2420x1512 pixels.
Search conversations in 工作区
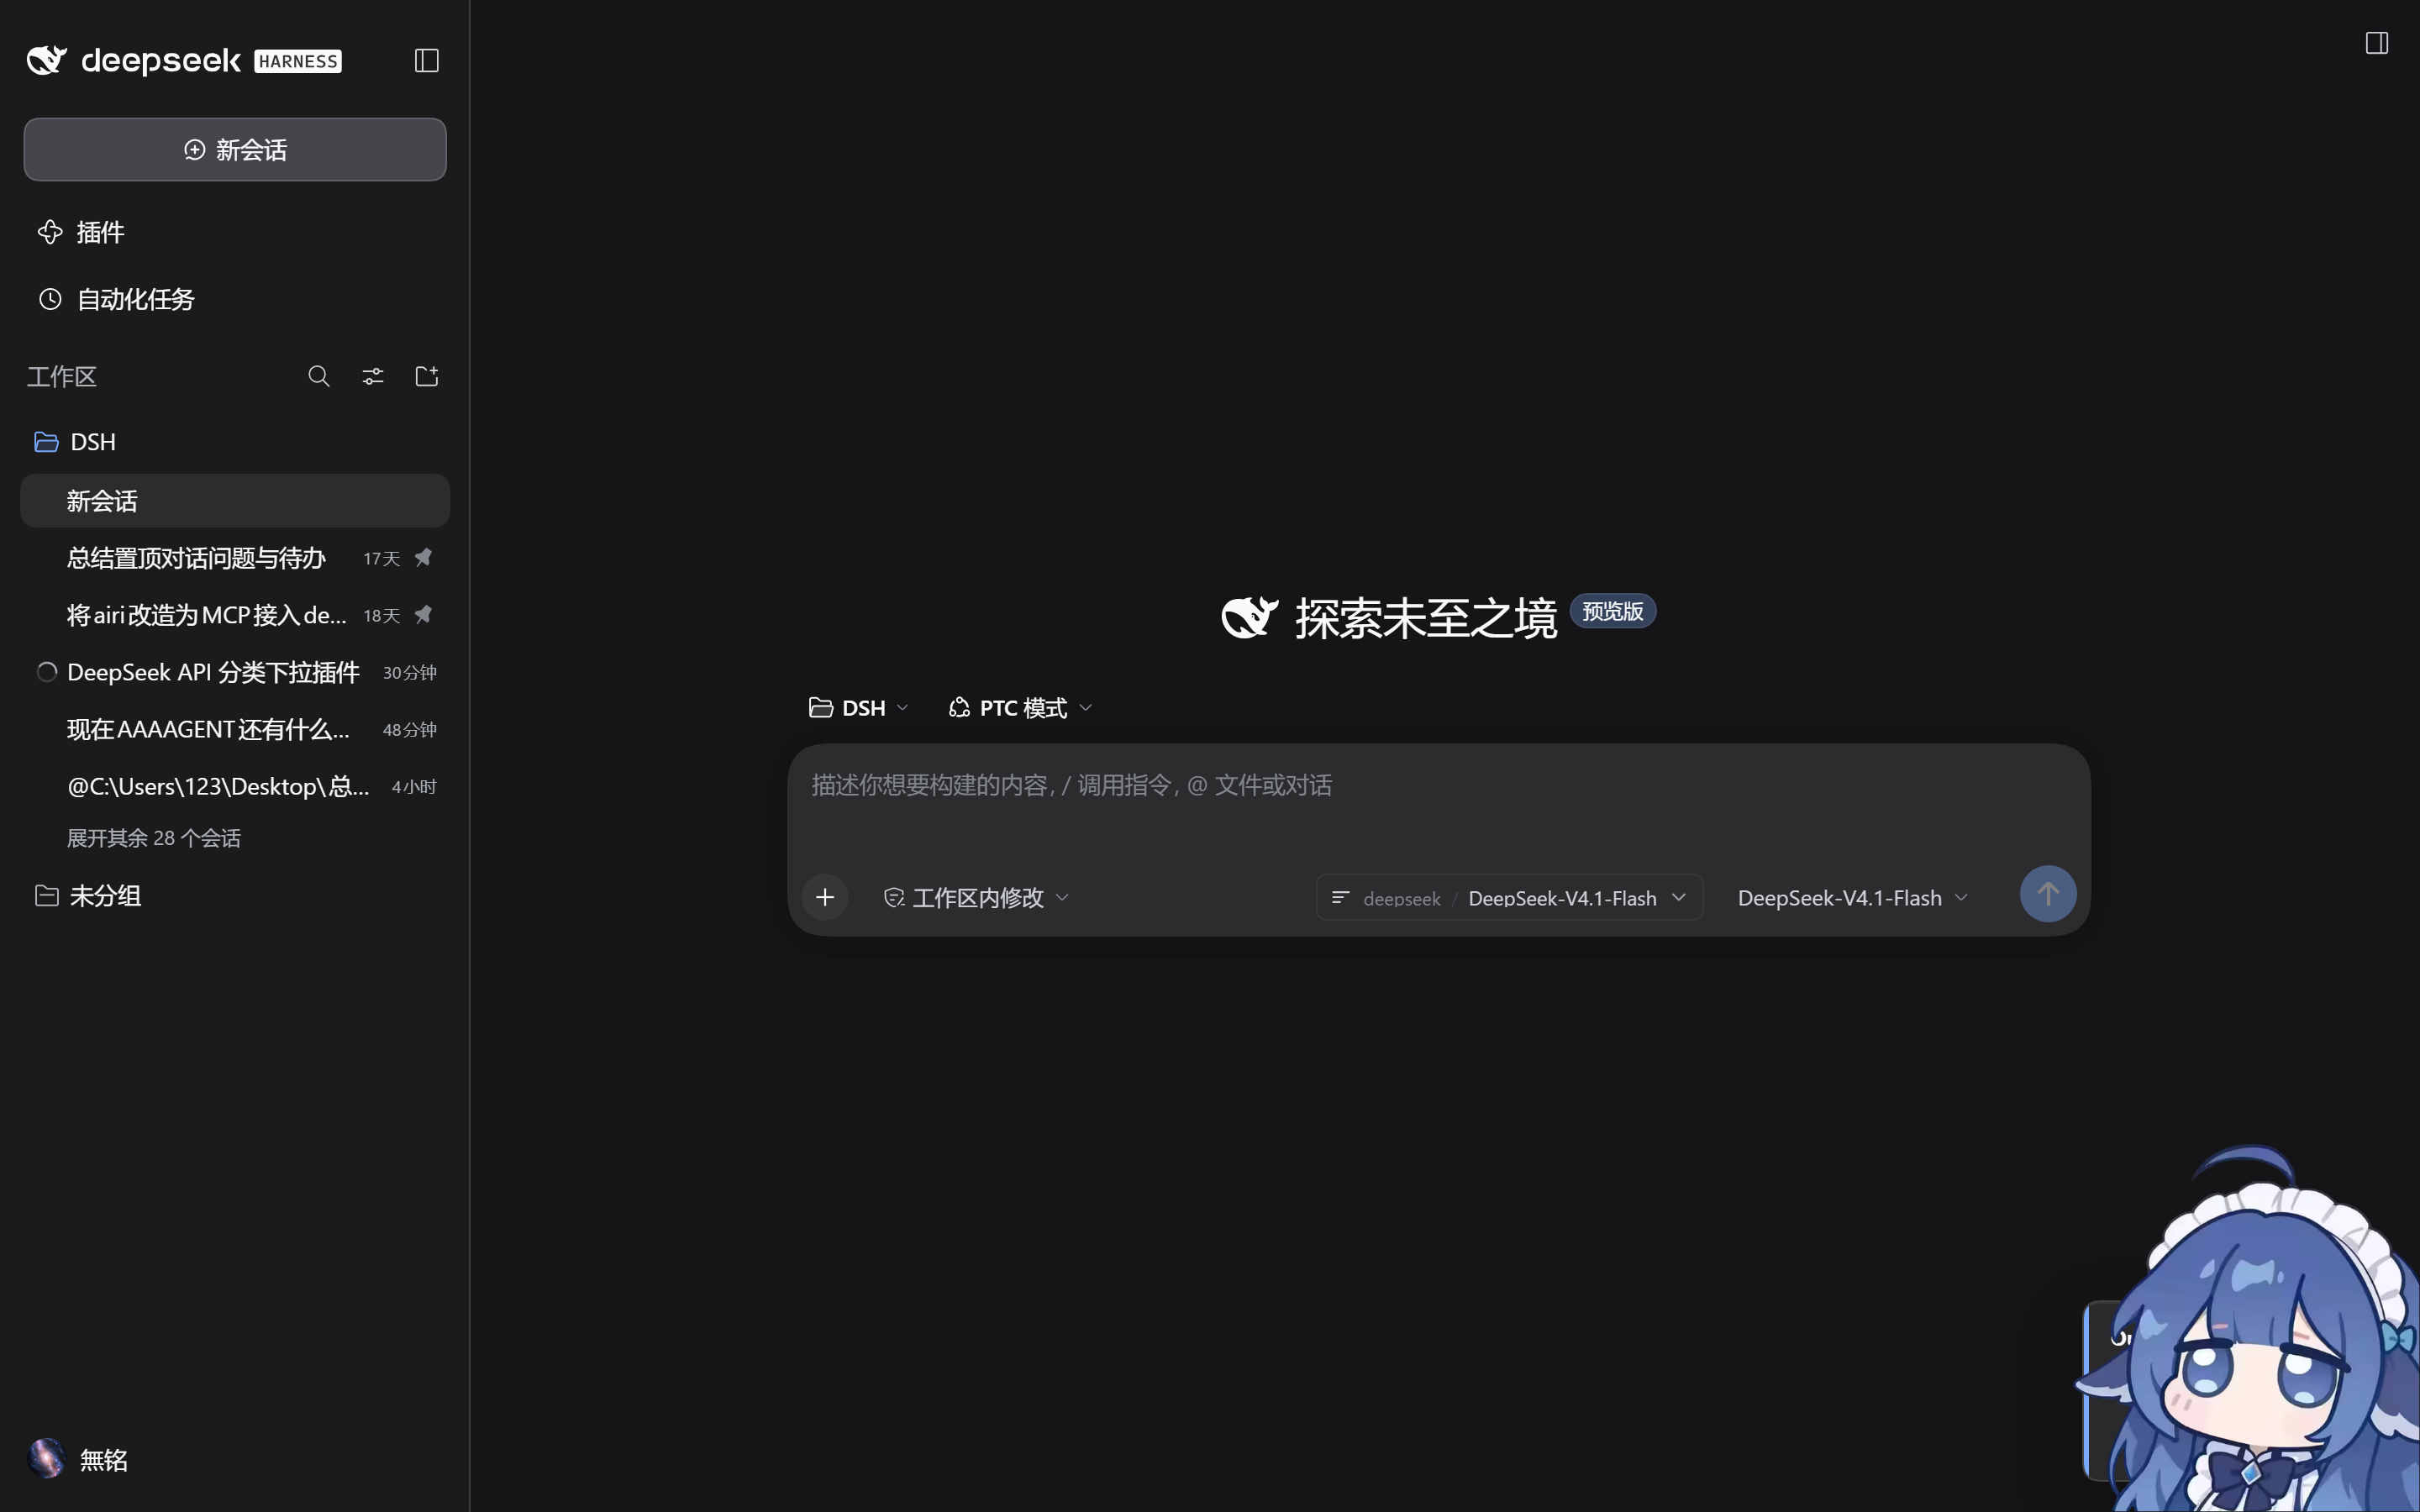(319, 377)
